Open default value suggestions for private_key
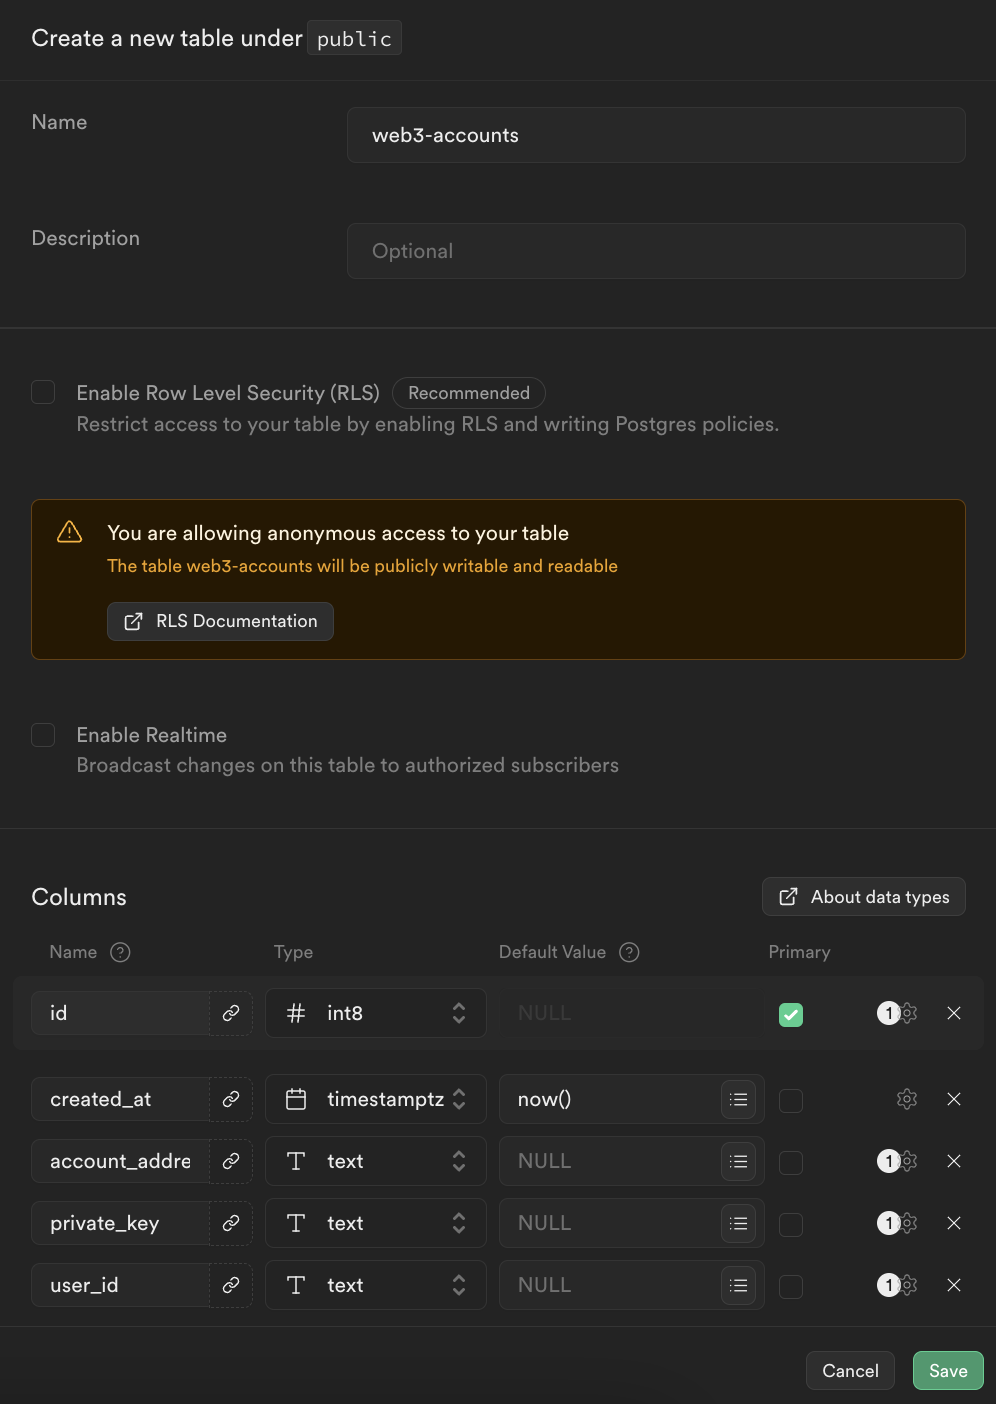 pos(739,1223)
